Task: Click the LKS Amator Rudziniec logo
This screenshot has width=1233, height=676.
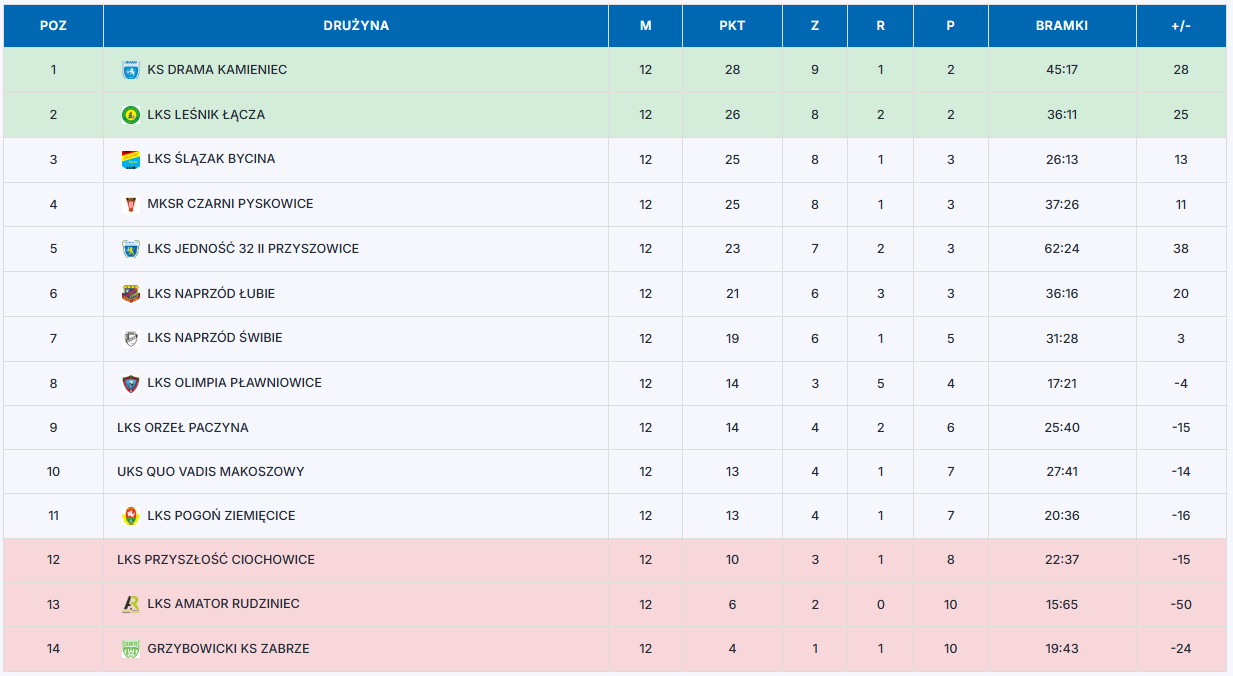Action: tap(130, 604)
